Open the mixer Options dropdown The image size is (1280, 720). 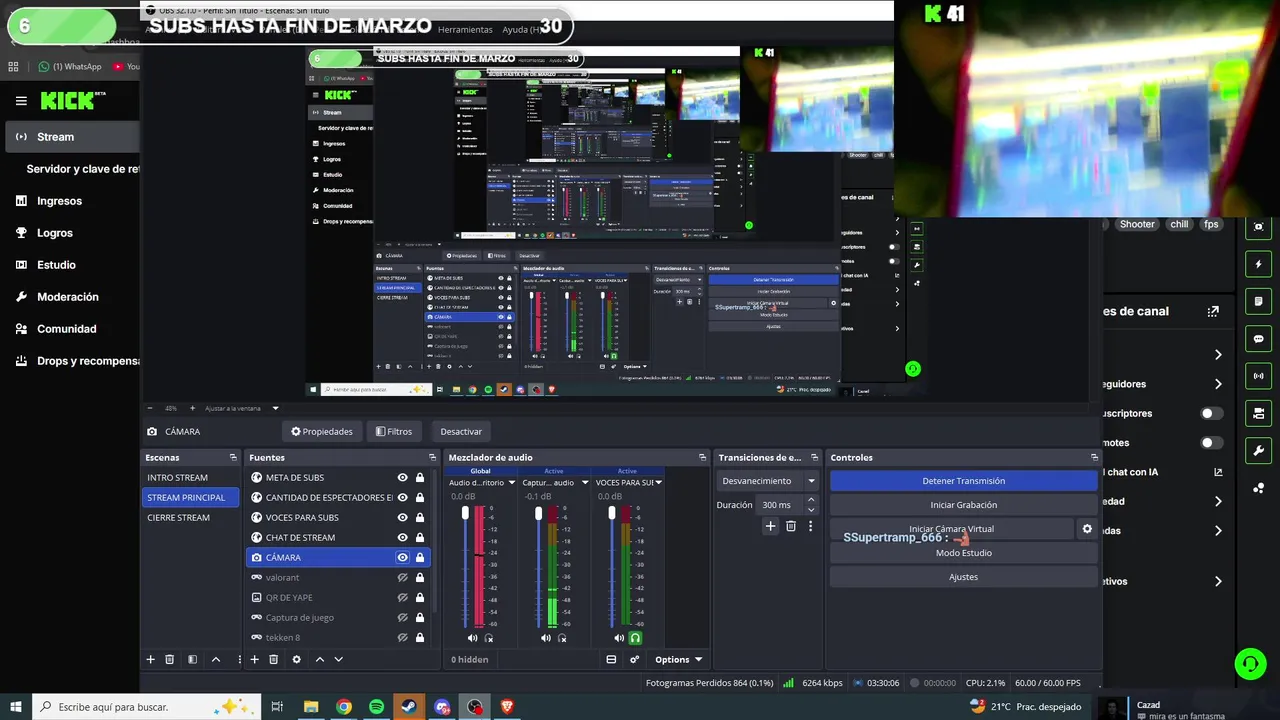[x=679, y=659]
